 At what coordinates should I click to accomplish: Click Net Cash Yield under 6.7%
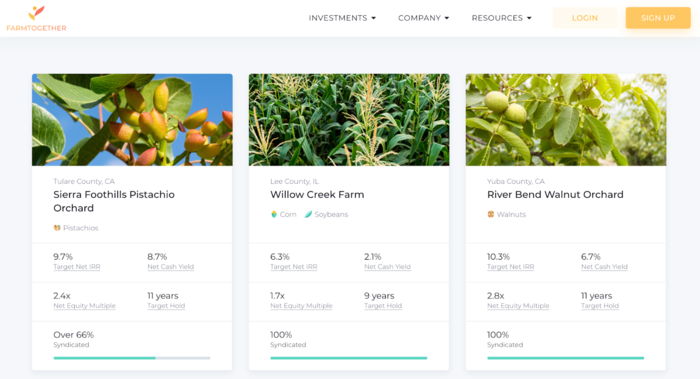pos(604,267)
